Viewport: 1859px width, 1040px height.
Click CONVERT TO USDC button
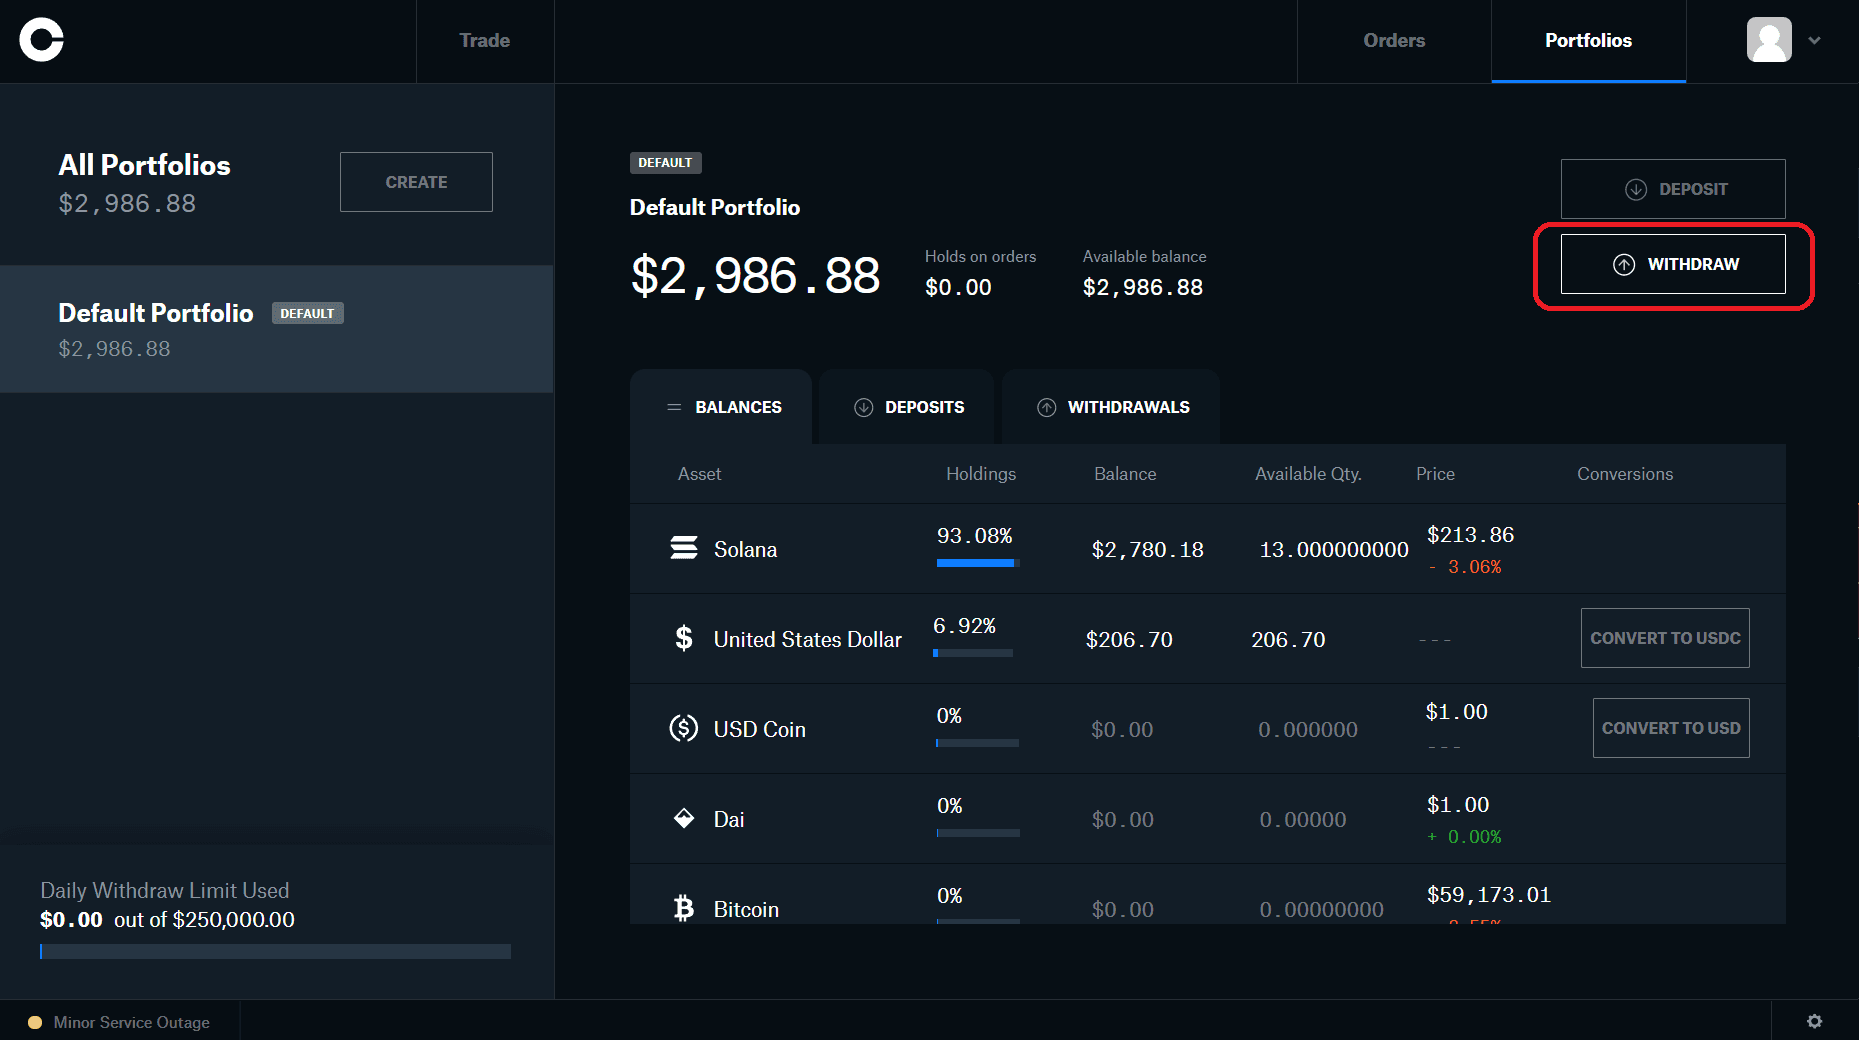1665,638
